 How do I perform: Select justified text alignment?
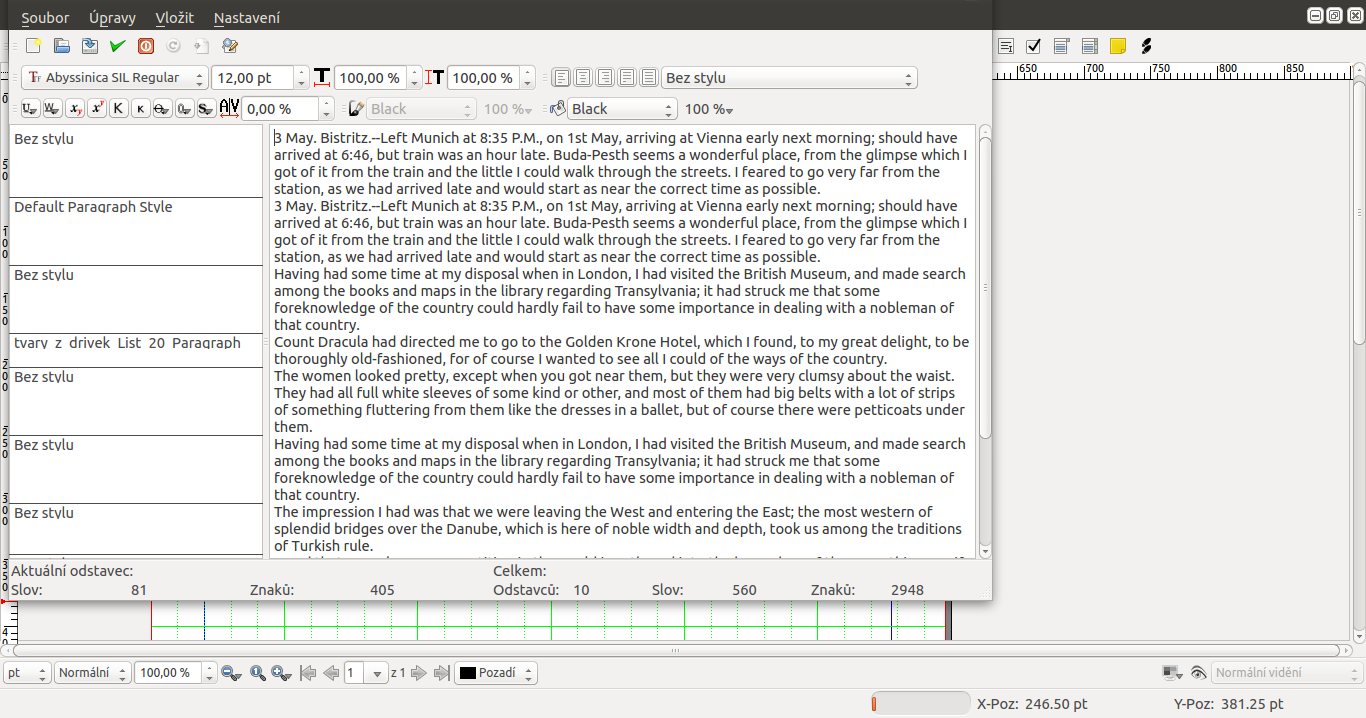[x=627, y=77]
